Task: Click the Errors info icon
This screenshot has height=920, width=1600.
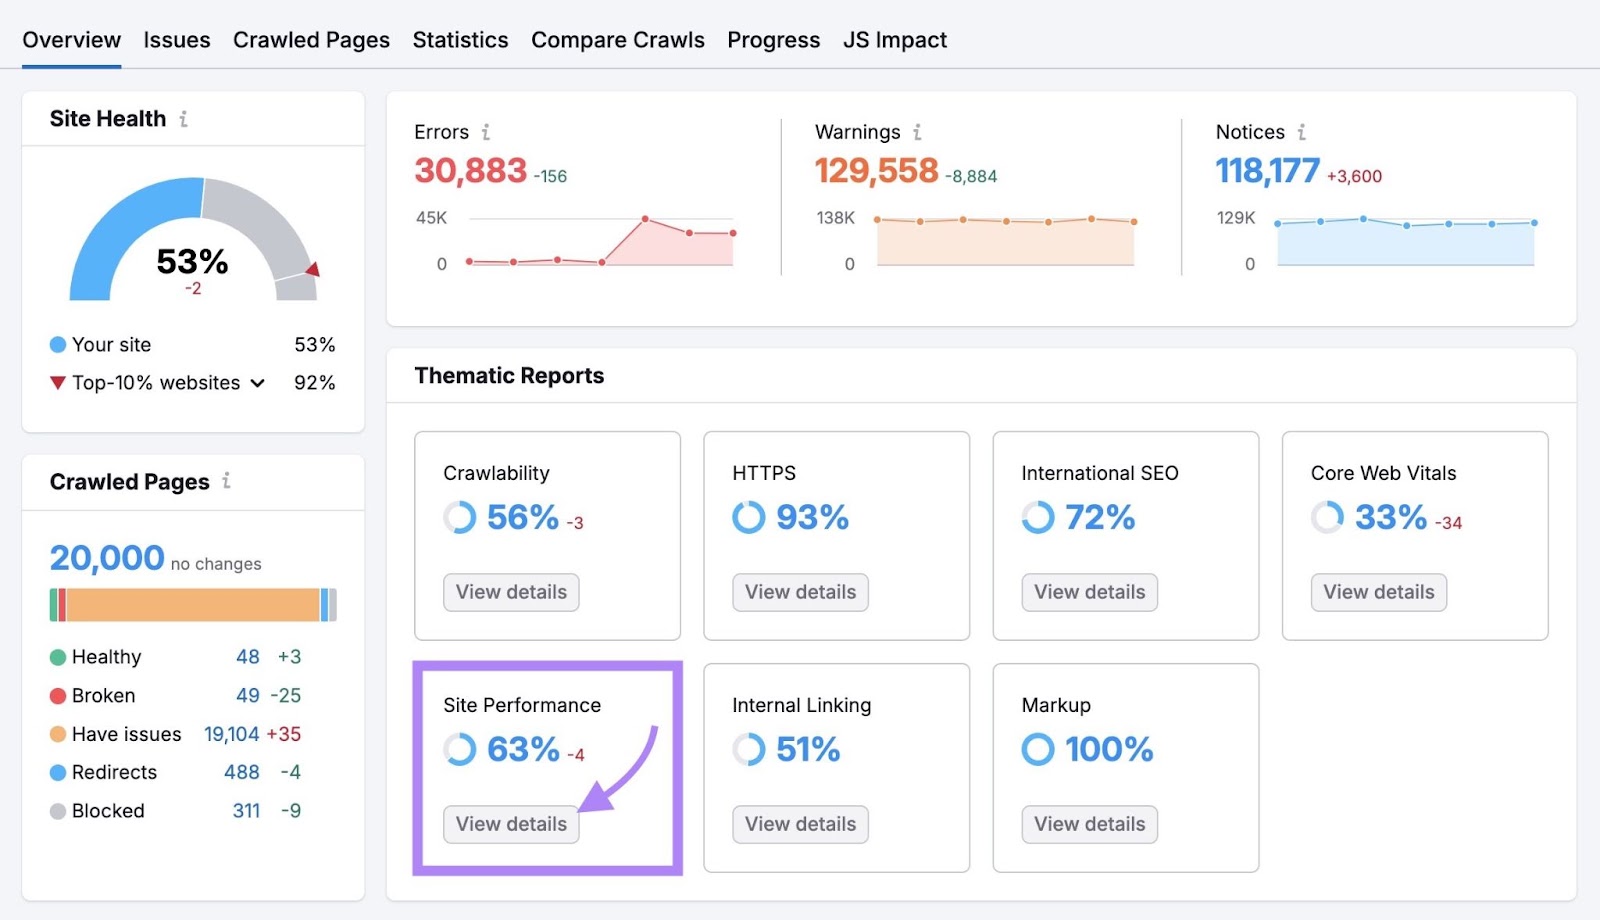Action: pyautogui.click(x=486, y=131)
